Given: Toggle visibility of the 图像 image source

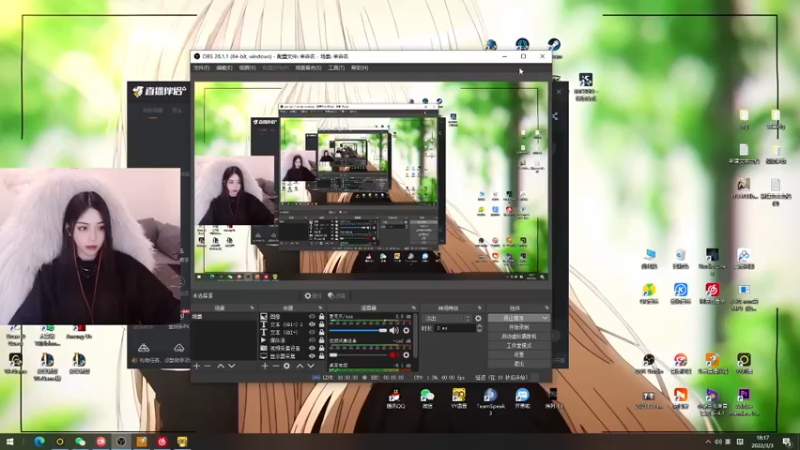Looking at the screenshot, I should point(312,317).
